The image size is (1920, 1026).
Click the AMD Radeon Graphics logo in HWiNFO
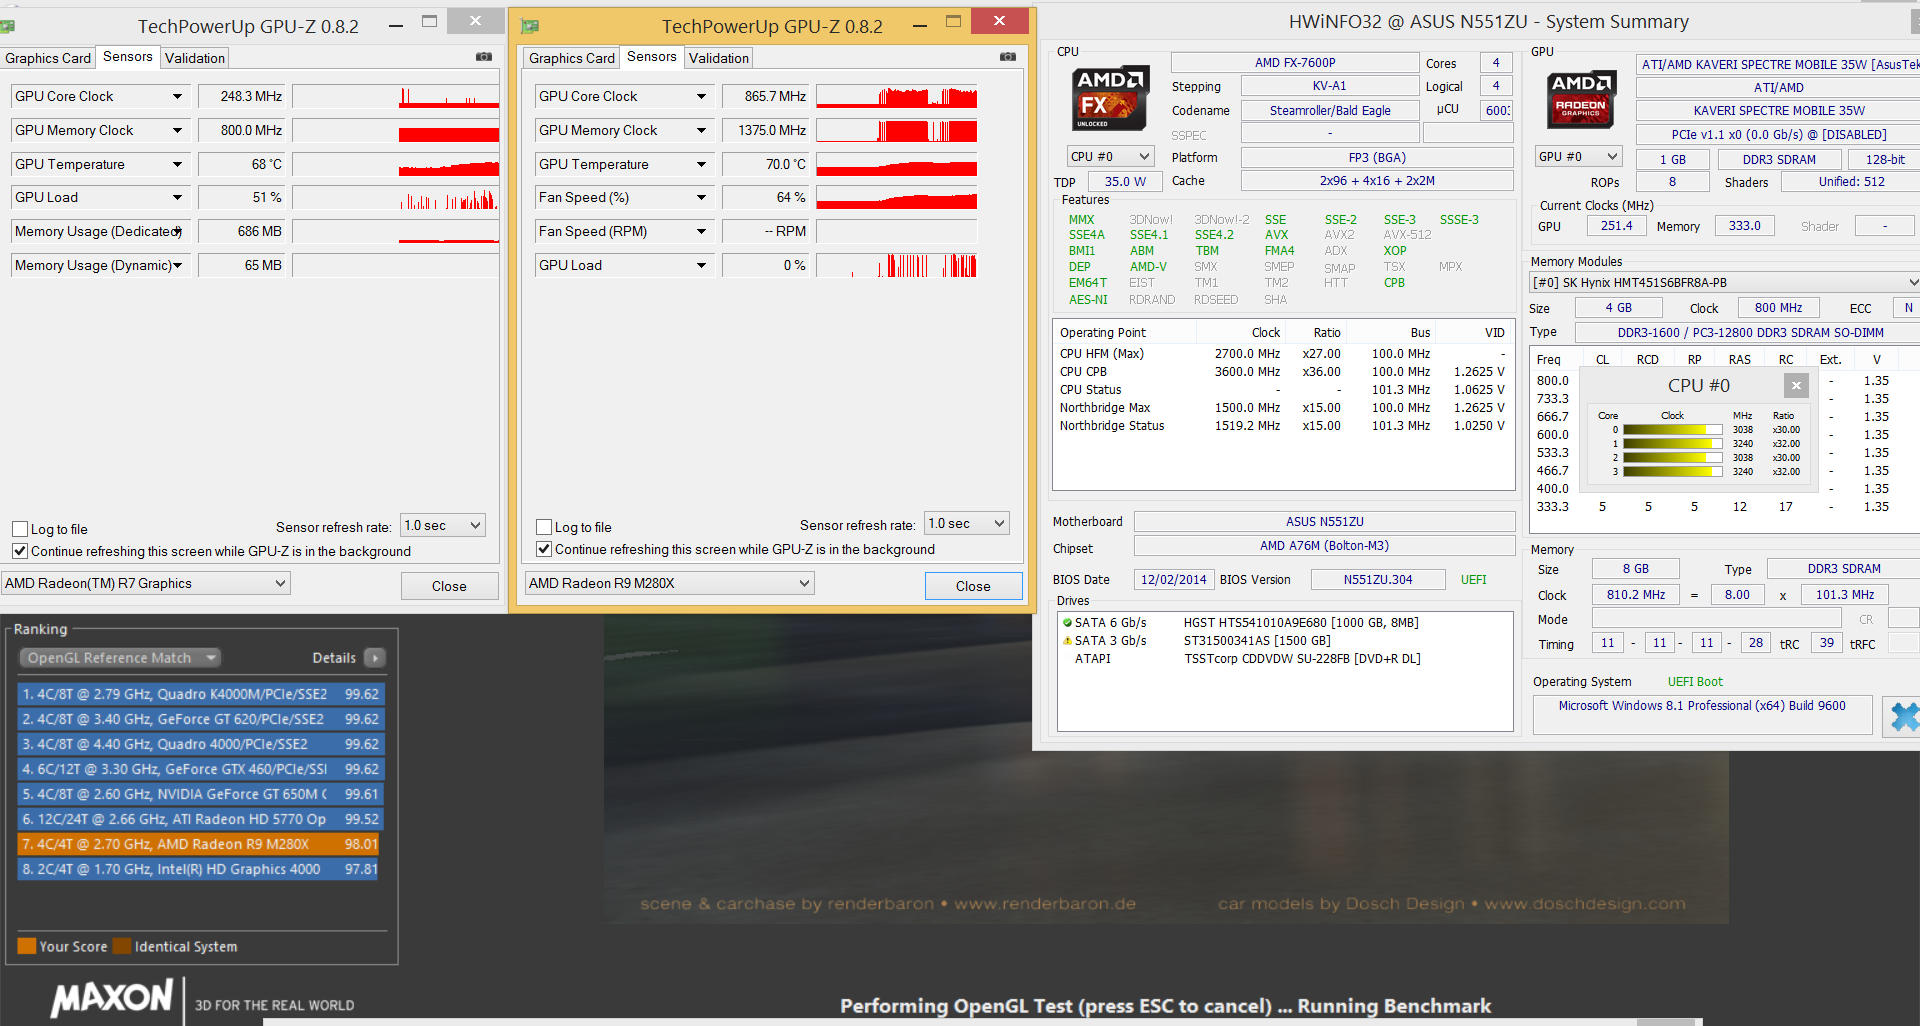pyautogui.click(x=1581, y=99)
